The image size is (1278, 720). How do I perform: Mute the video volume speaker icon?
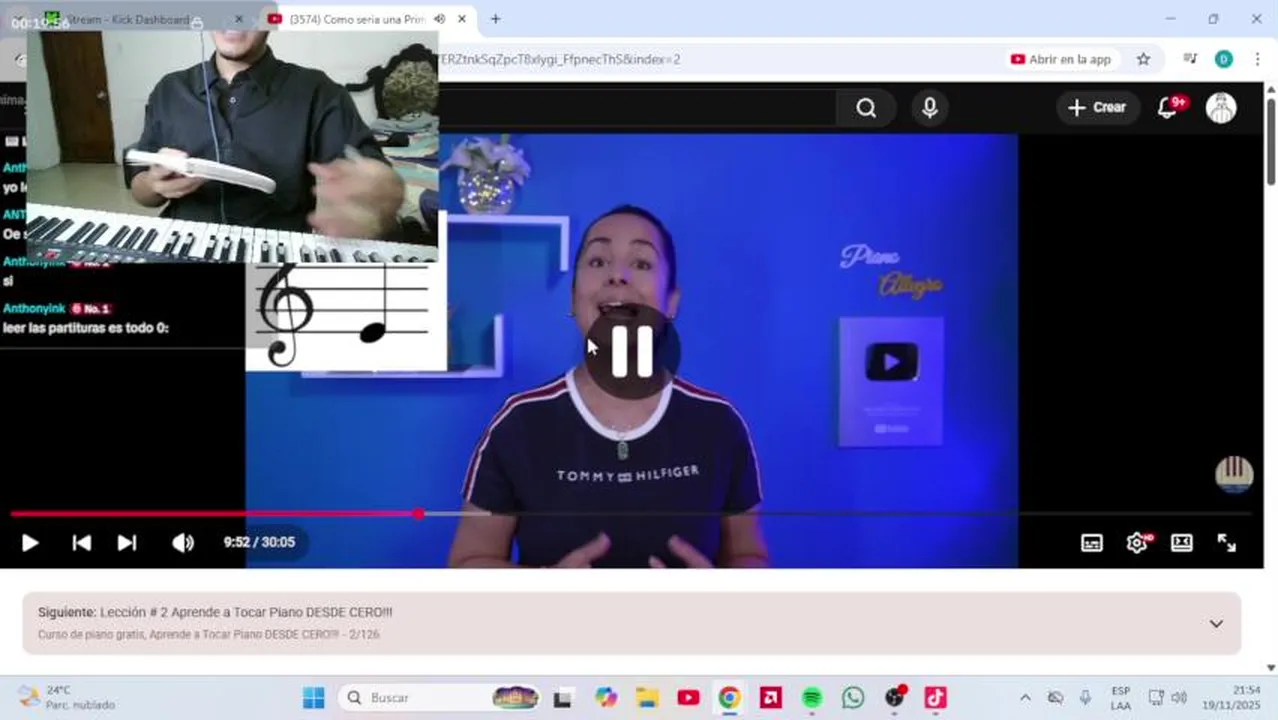183,542
